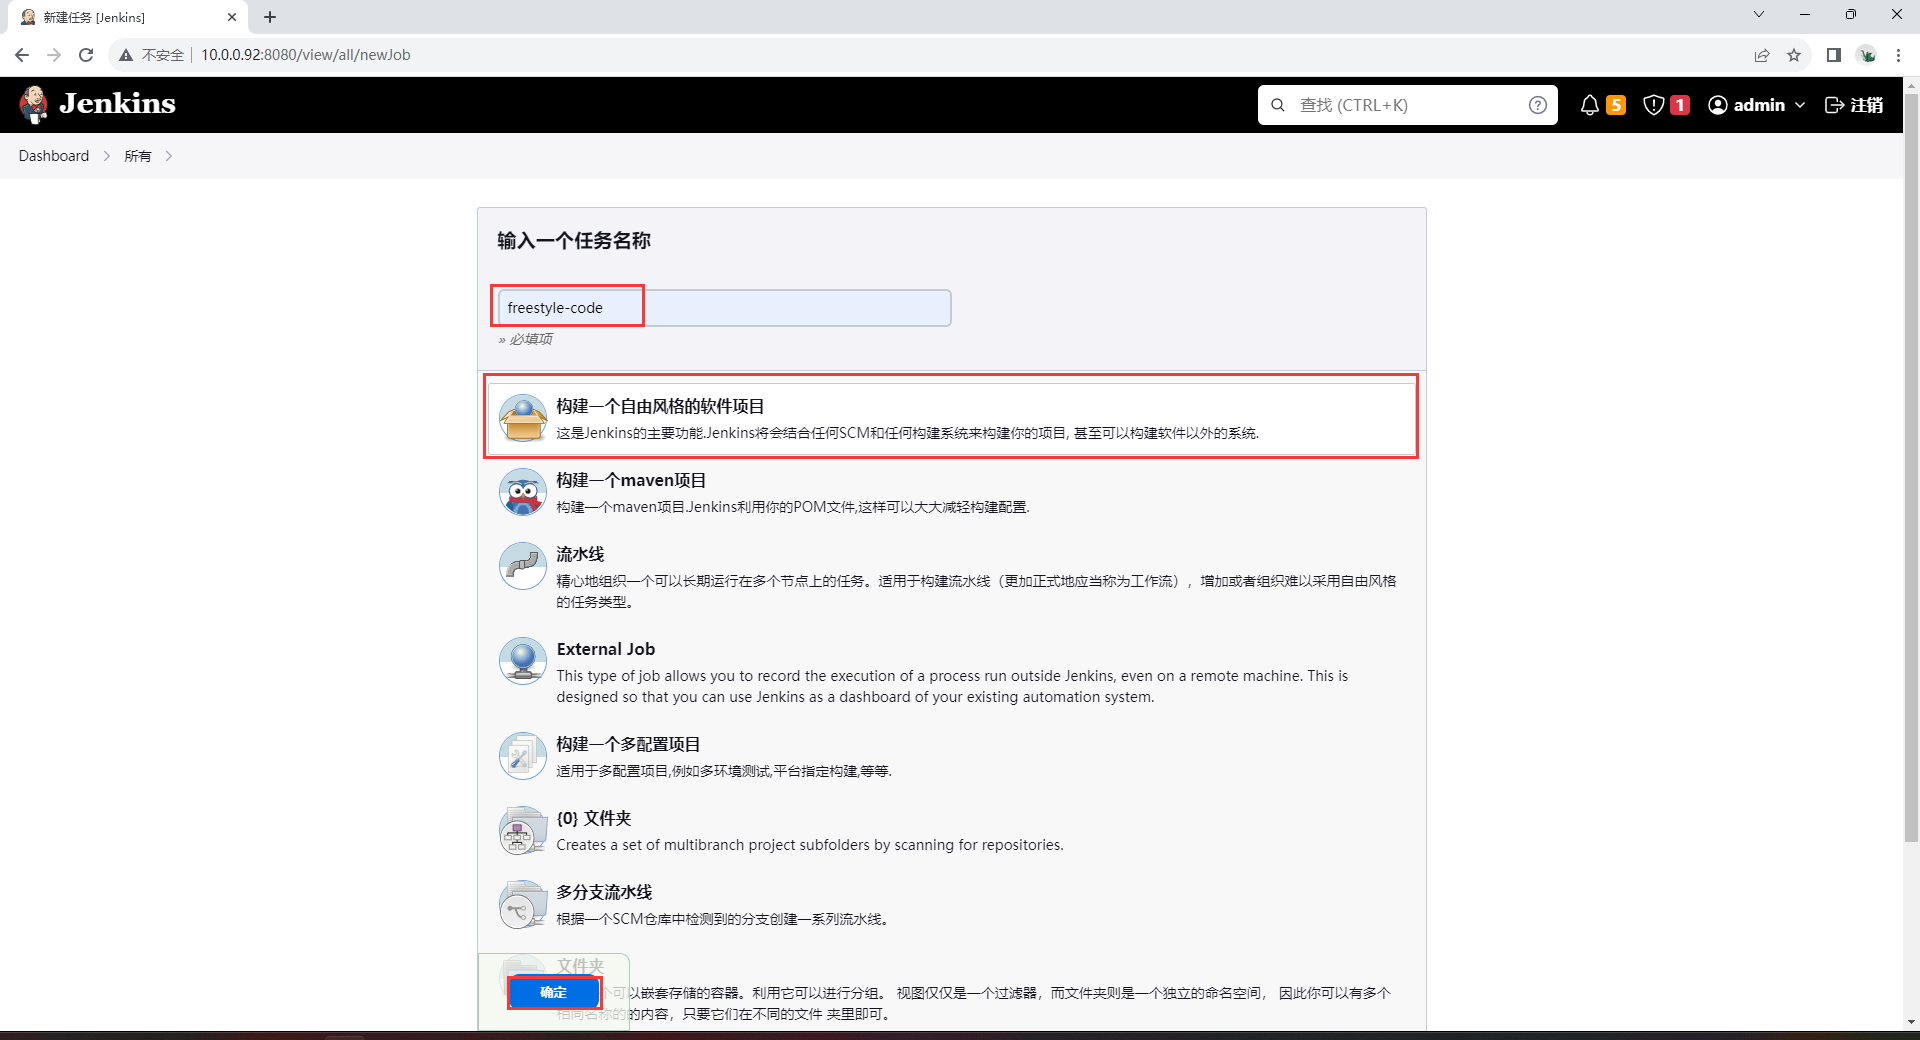This screenshot has width=1920, height=1040.
Task: Click the page vertical scrollbar
Action: pyautogui.click(x=1911, y=469)
